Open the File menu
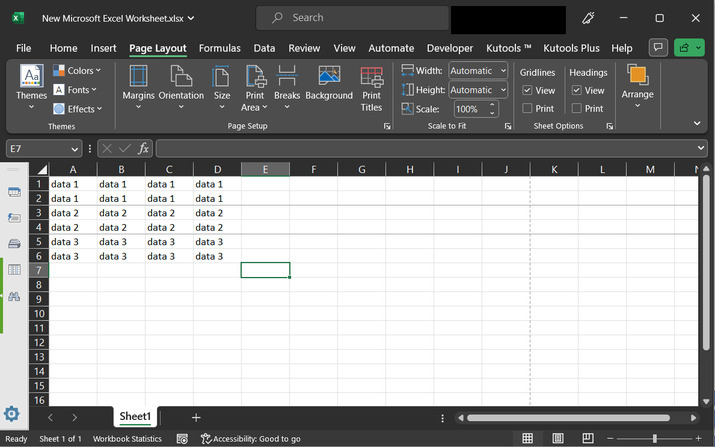Screen dimensions: 715x447 pos(23,48)
